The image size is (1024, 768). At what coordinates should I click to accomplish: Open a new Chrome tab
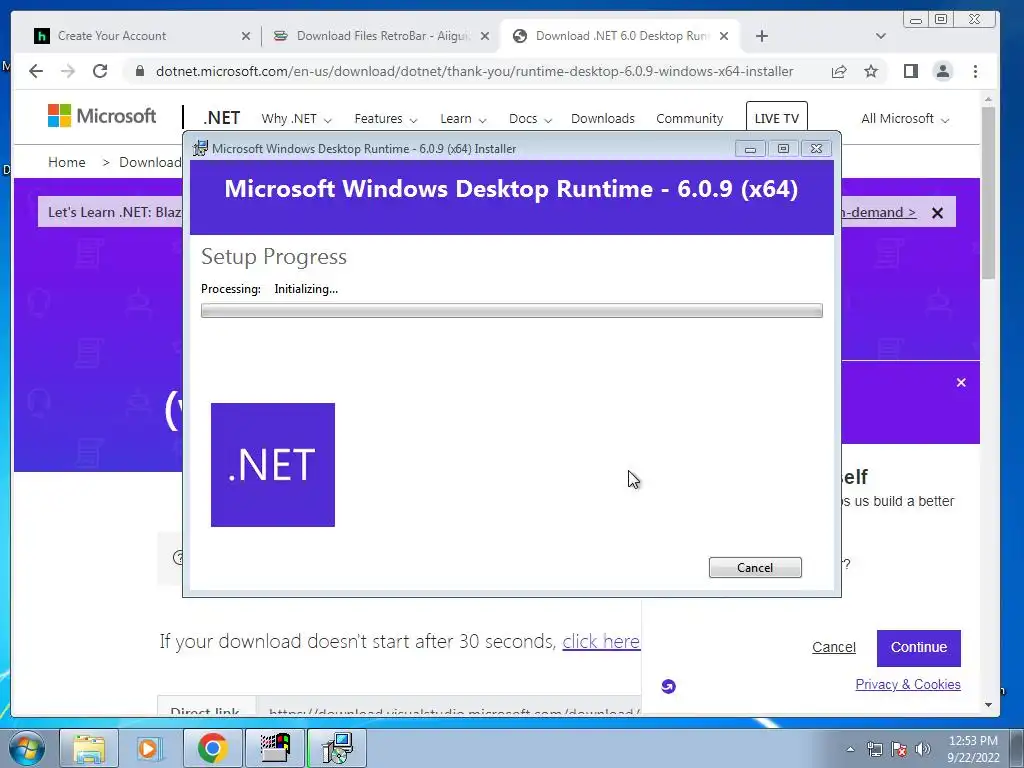pyautogui.click(x=761, y=36)
